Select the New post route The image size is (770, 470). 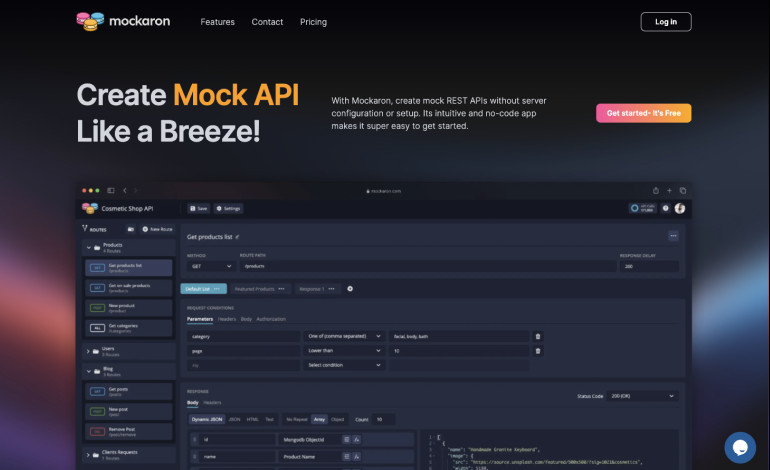click(x=129, y=412)
